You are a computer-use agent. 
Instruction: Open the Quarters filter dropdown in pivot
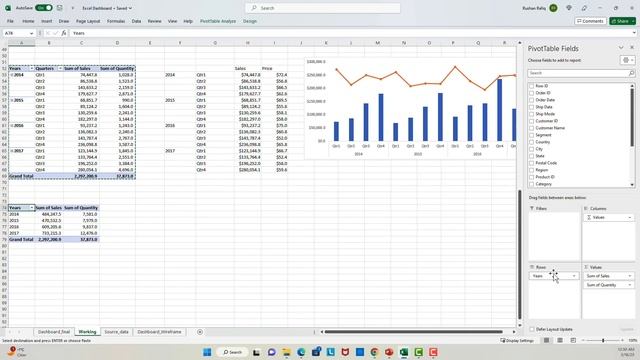click(60, 69)
